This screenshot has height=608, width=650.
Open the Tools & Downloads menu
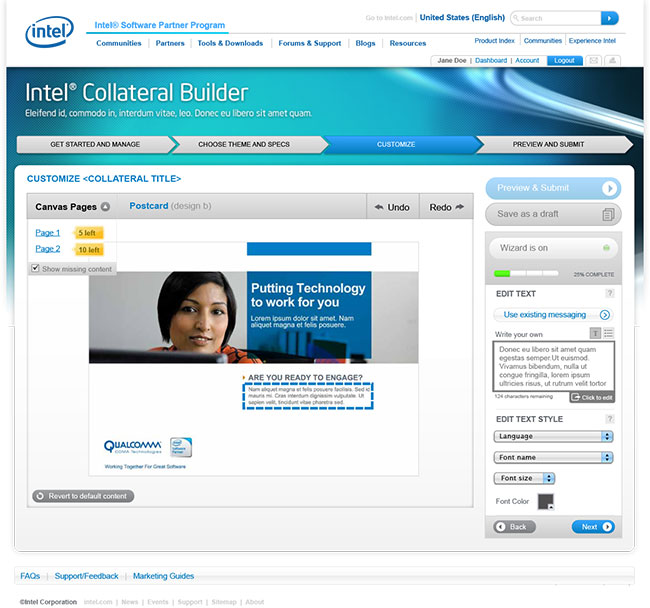point(230,43)
